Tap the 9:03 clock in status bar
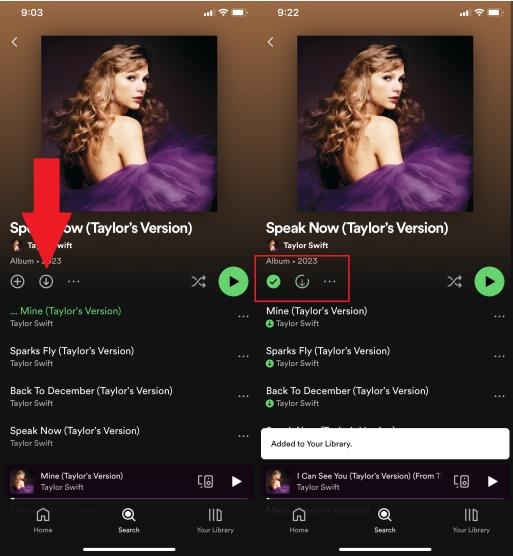The height and width of the screenshot is (556, 513). tap(32, 13)
